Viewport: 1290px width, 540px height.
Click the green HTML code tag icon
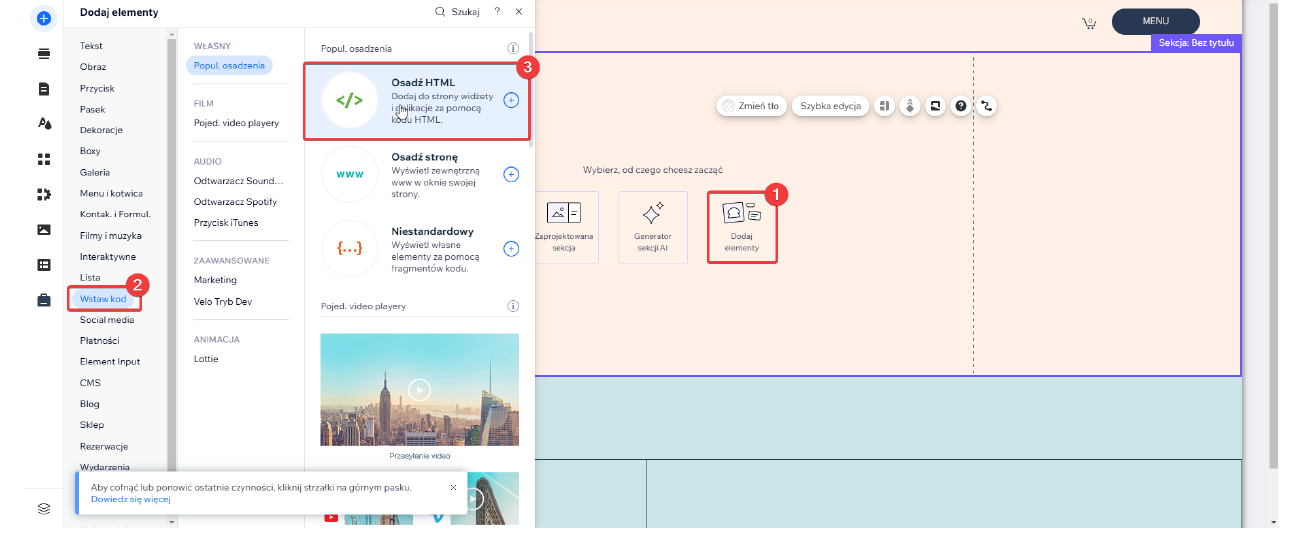(x=350, y=100)
